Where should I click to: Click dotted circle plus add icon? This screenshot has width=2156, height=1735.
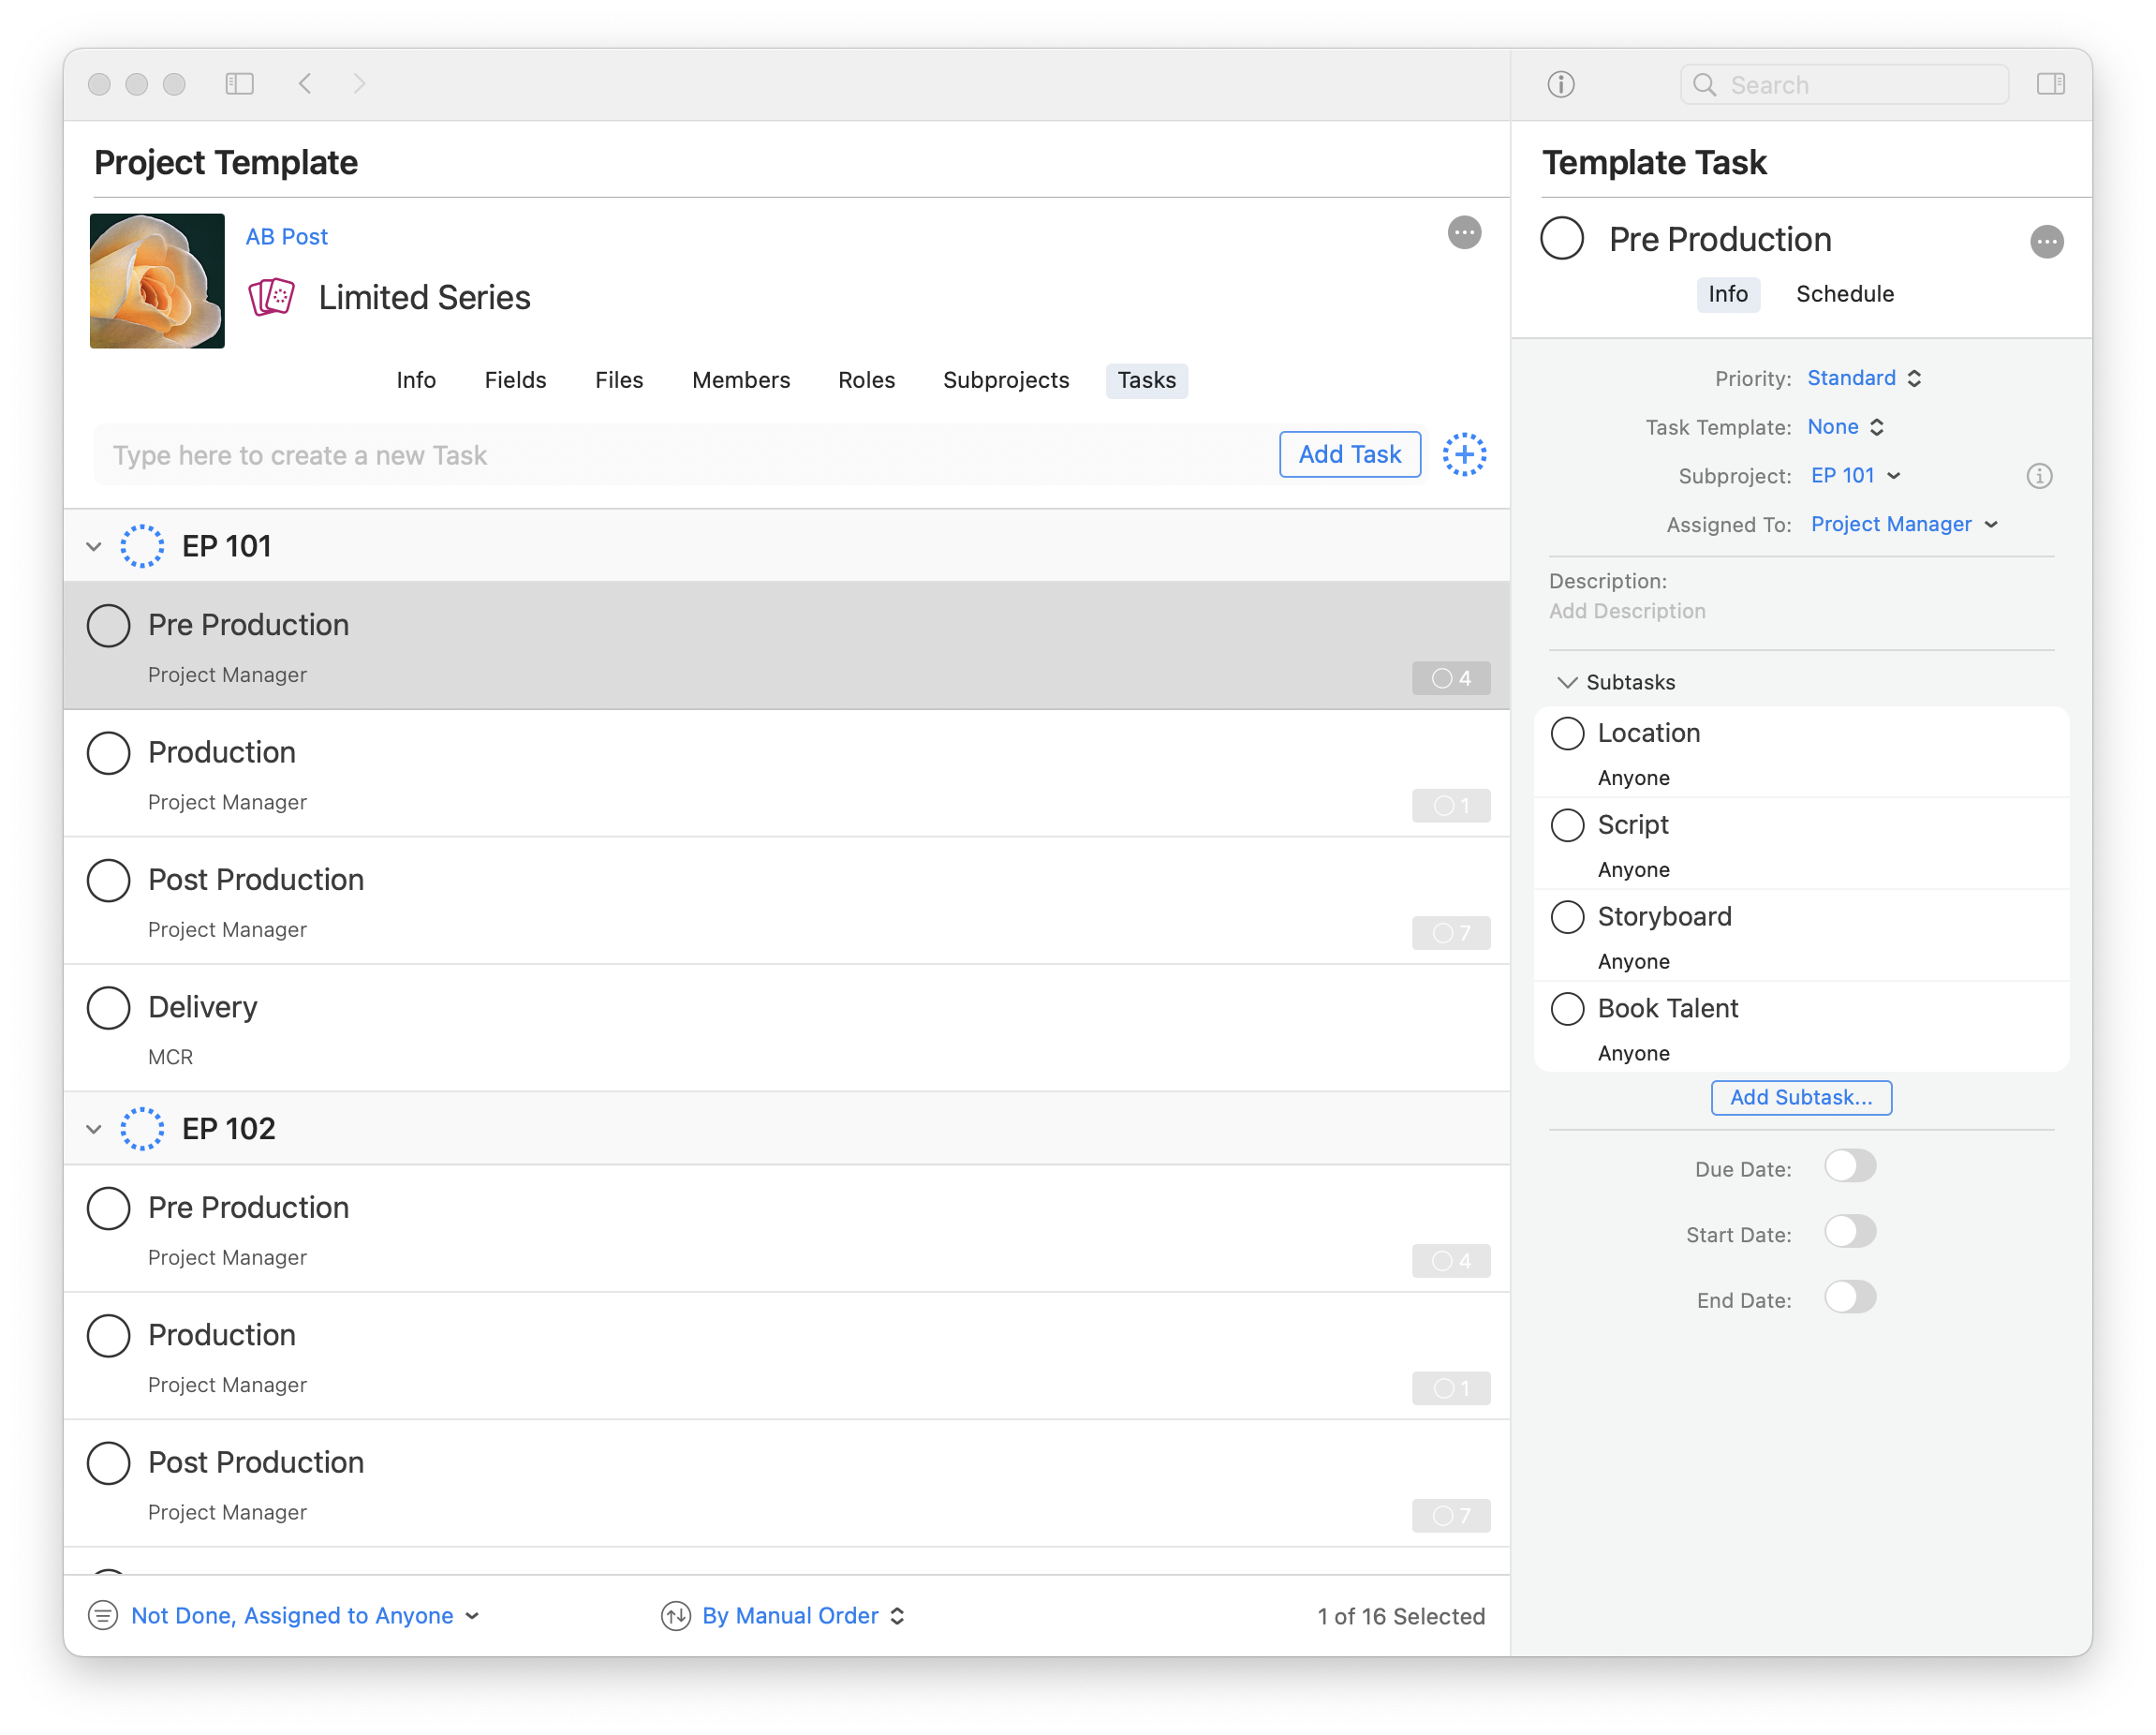click(1464, 455)
